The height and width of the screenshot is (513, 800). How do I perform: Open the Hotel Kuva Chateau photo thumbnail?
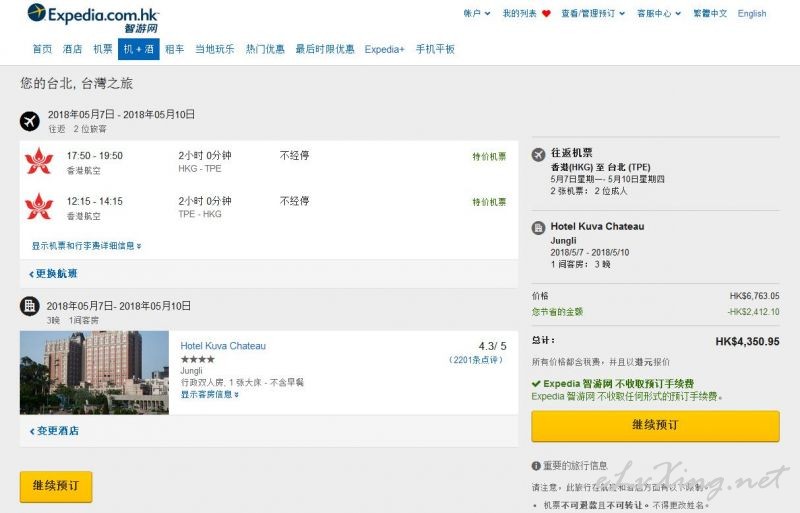click(x=94, y=373)
